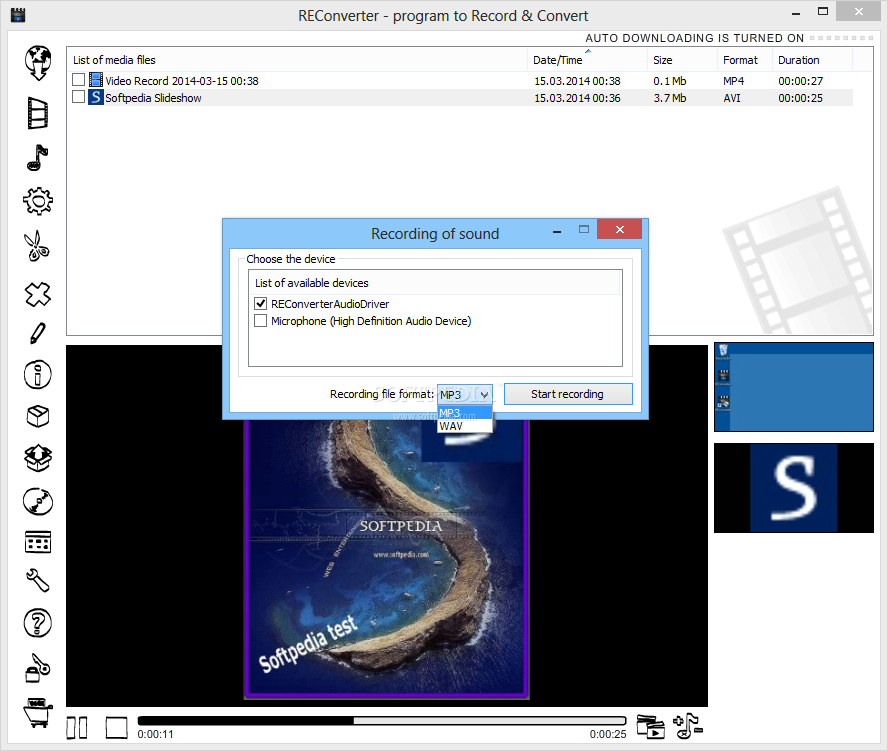Open the wrench settings tool icon
Image resolution: width=888 pixels, height=751 pixels.
tap(37, 581)
